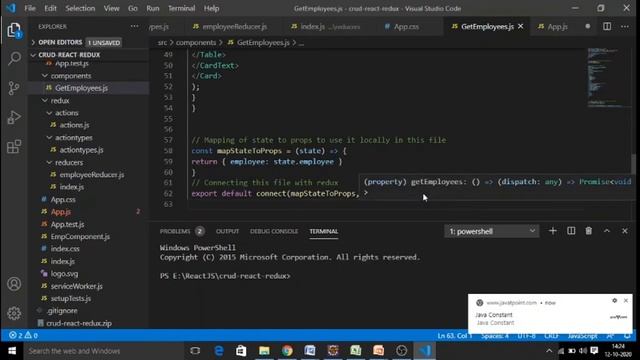This screenshot has width=640, height=360.
Task: Open actions.js in the file tree
Action: (x=74, y=125)
